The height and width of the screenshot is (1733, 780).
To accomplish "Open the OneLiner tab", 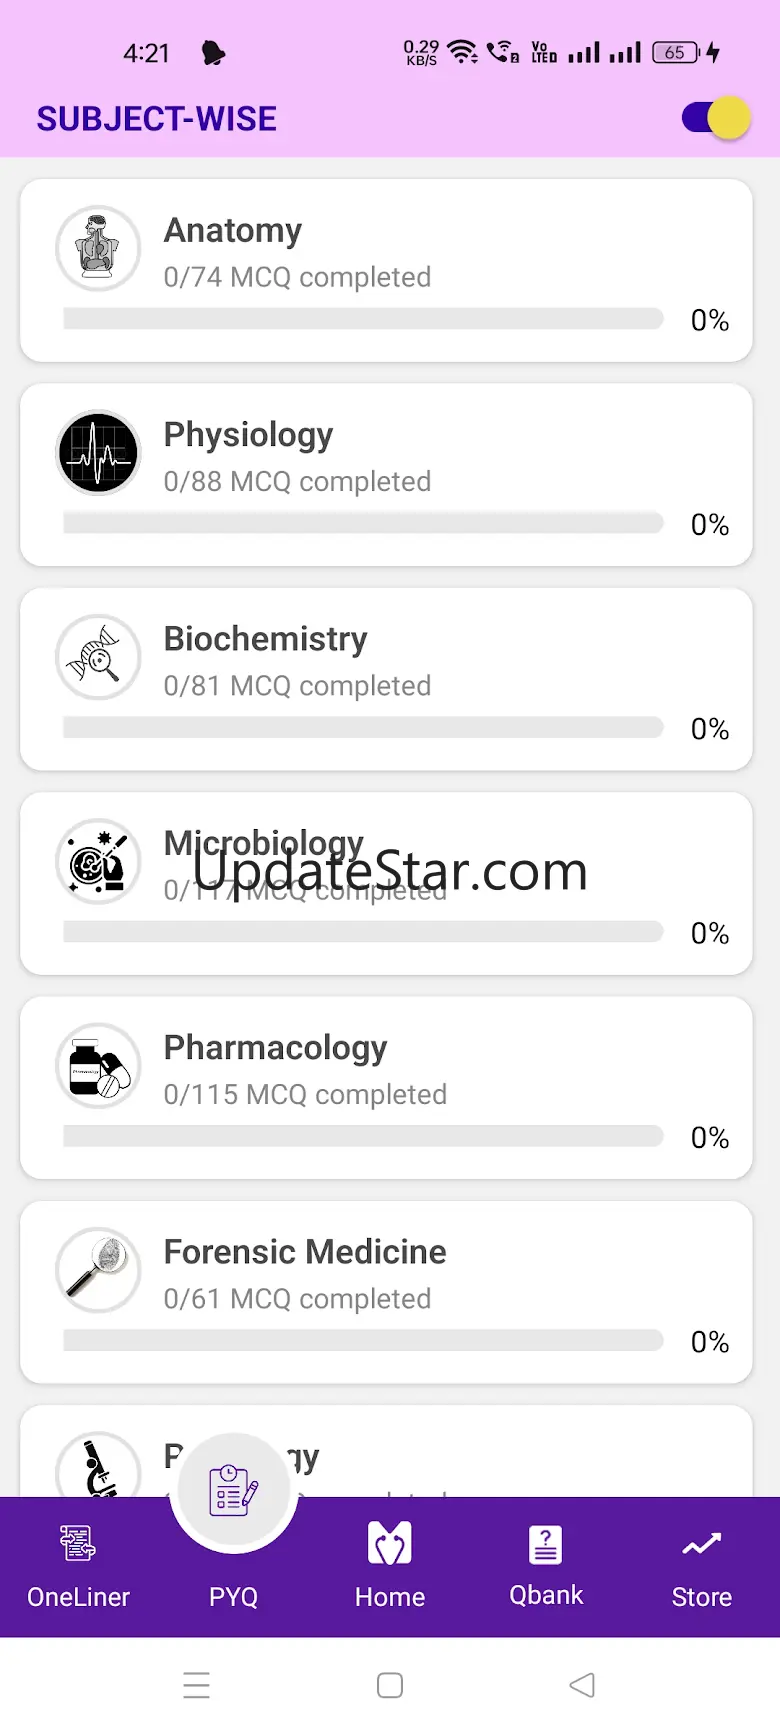I will pos(78,1565).
